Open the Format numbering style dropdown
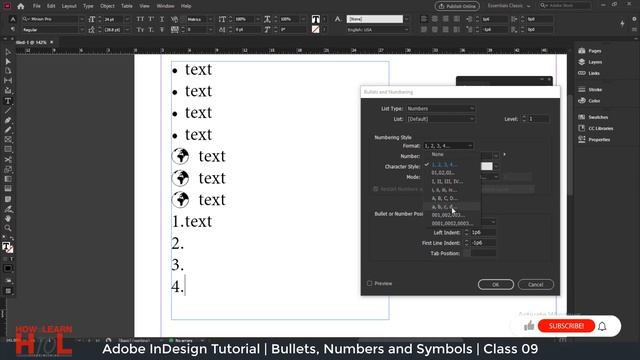Image resolution: width=640 pixels, height=360 pixels. [448, 146]
